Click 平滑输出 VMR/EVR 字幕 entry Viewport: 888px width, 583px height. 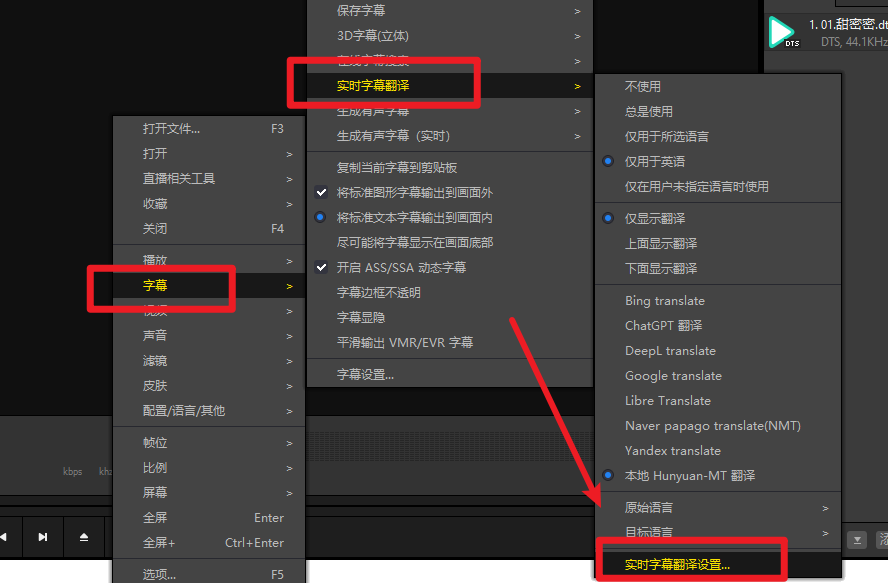point(450,342)
